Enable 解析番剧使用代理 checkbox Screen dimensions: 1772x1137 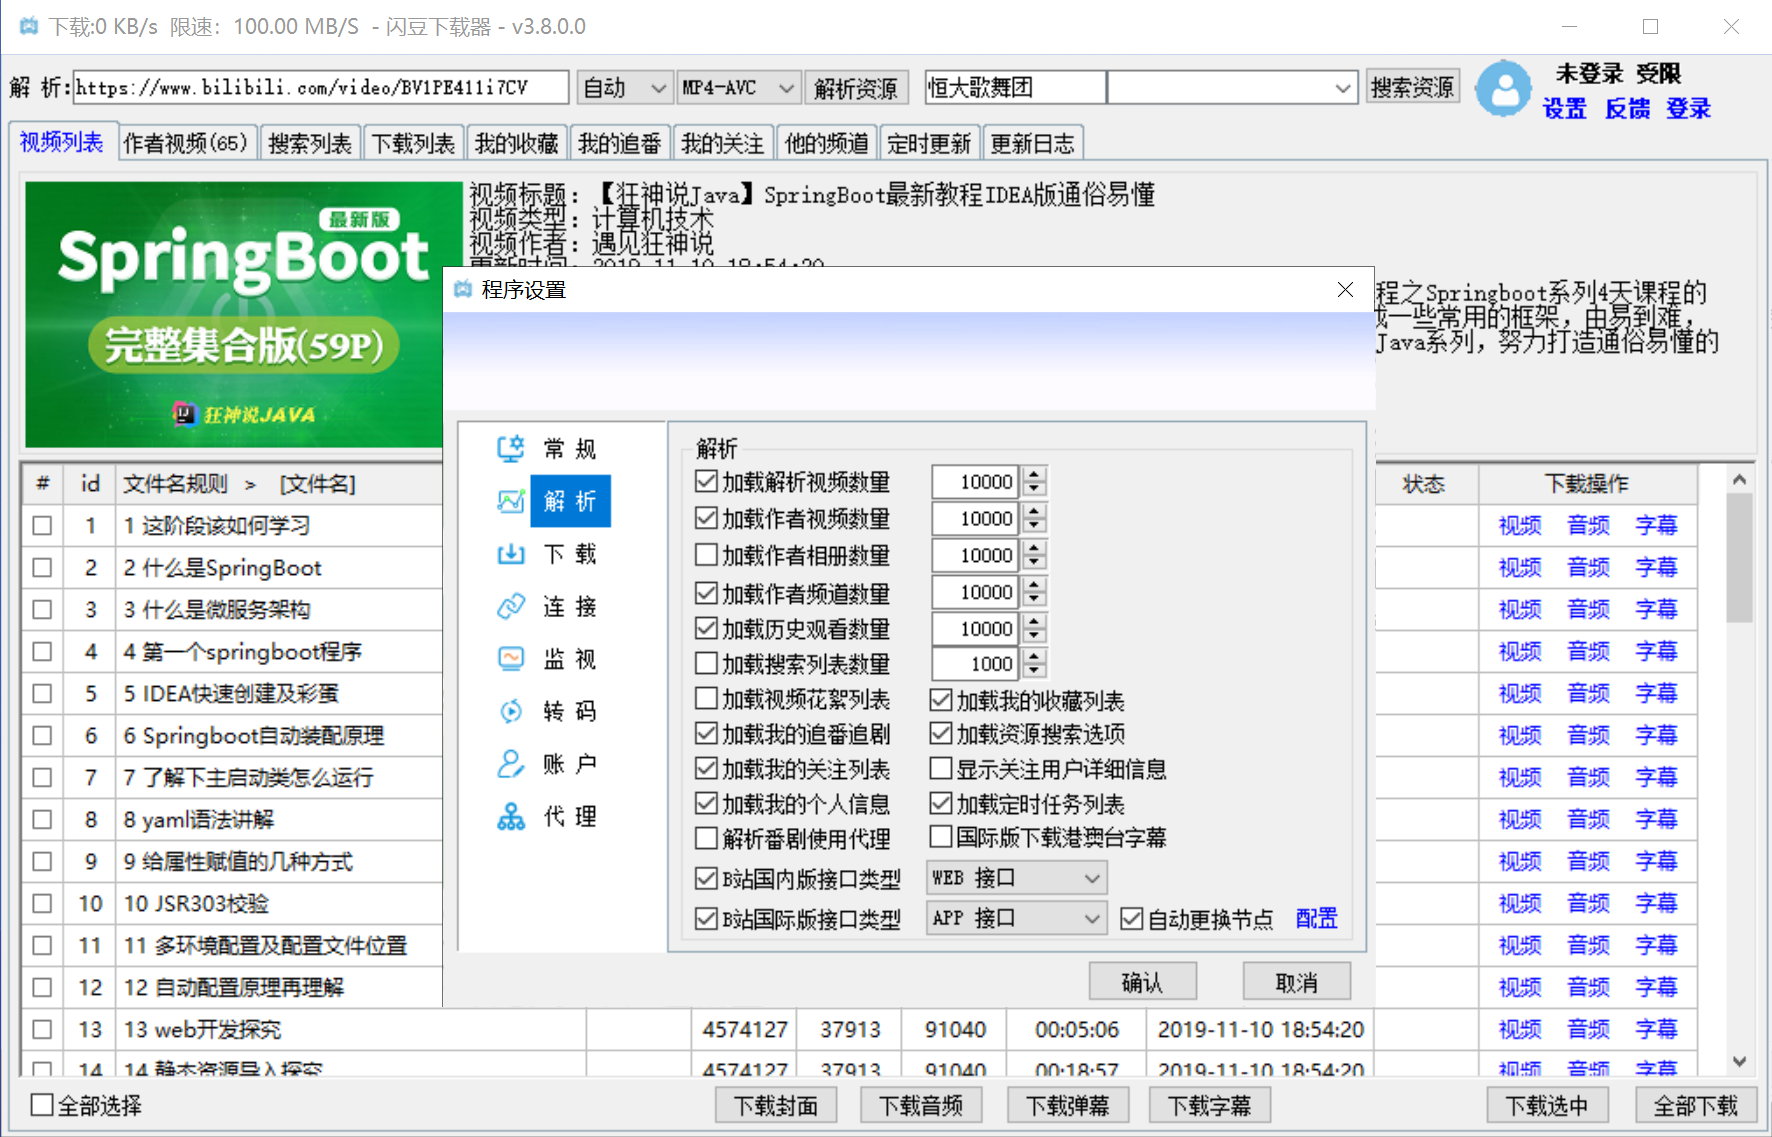pos(706,839)
